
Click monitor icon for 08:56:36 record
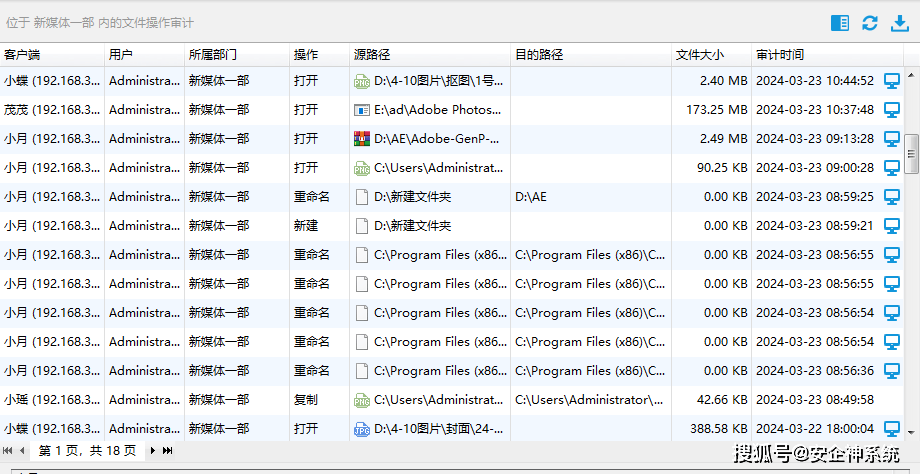(892, 371)
